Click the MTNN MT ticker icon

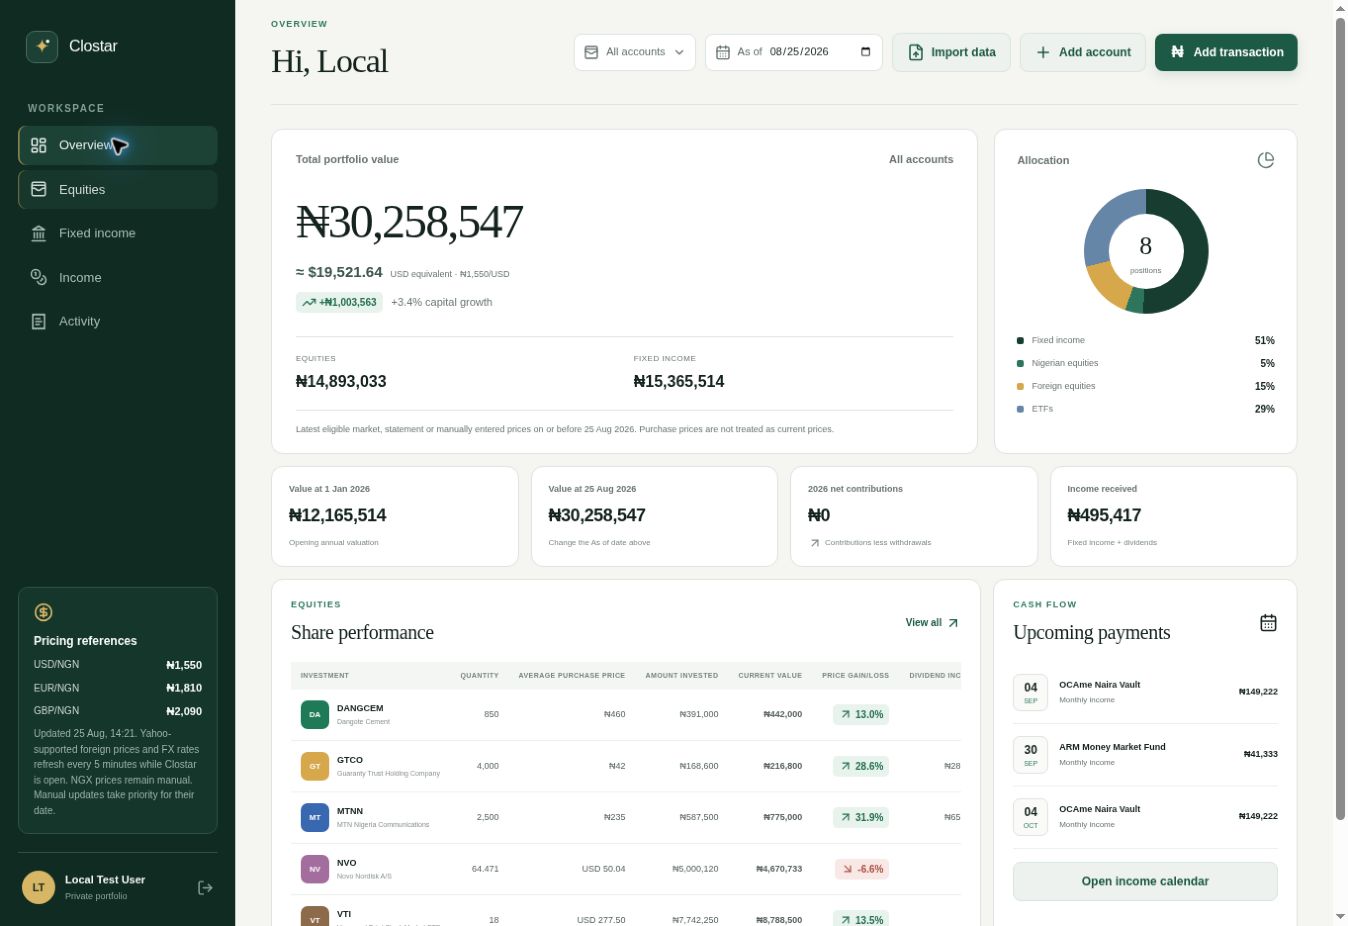tap(315, 817)
